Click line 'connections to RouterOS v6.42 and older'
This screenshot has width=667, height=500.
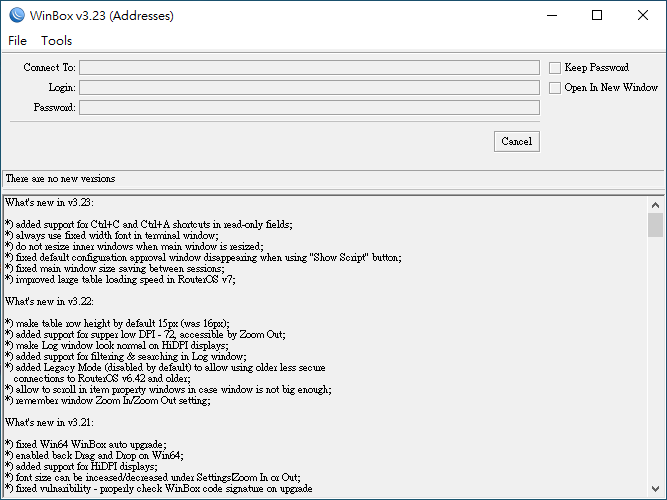click(102, 379)
